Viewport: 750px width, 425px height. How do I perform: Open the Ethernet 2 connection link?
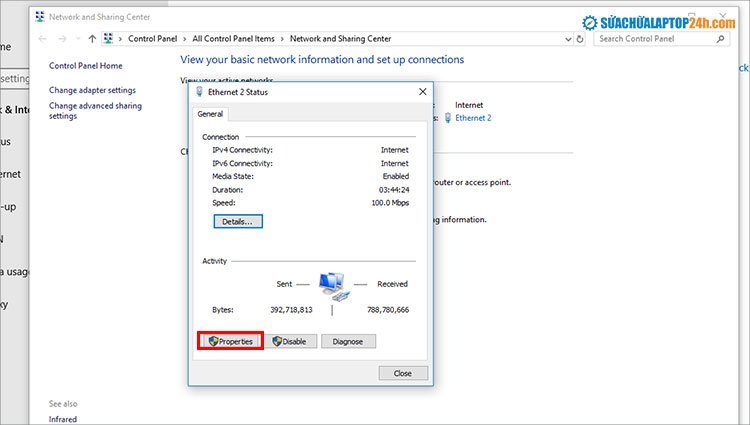473,117
